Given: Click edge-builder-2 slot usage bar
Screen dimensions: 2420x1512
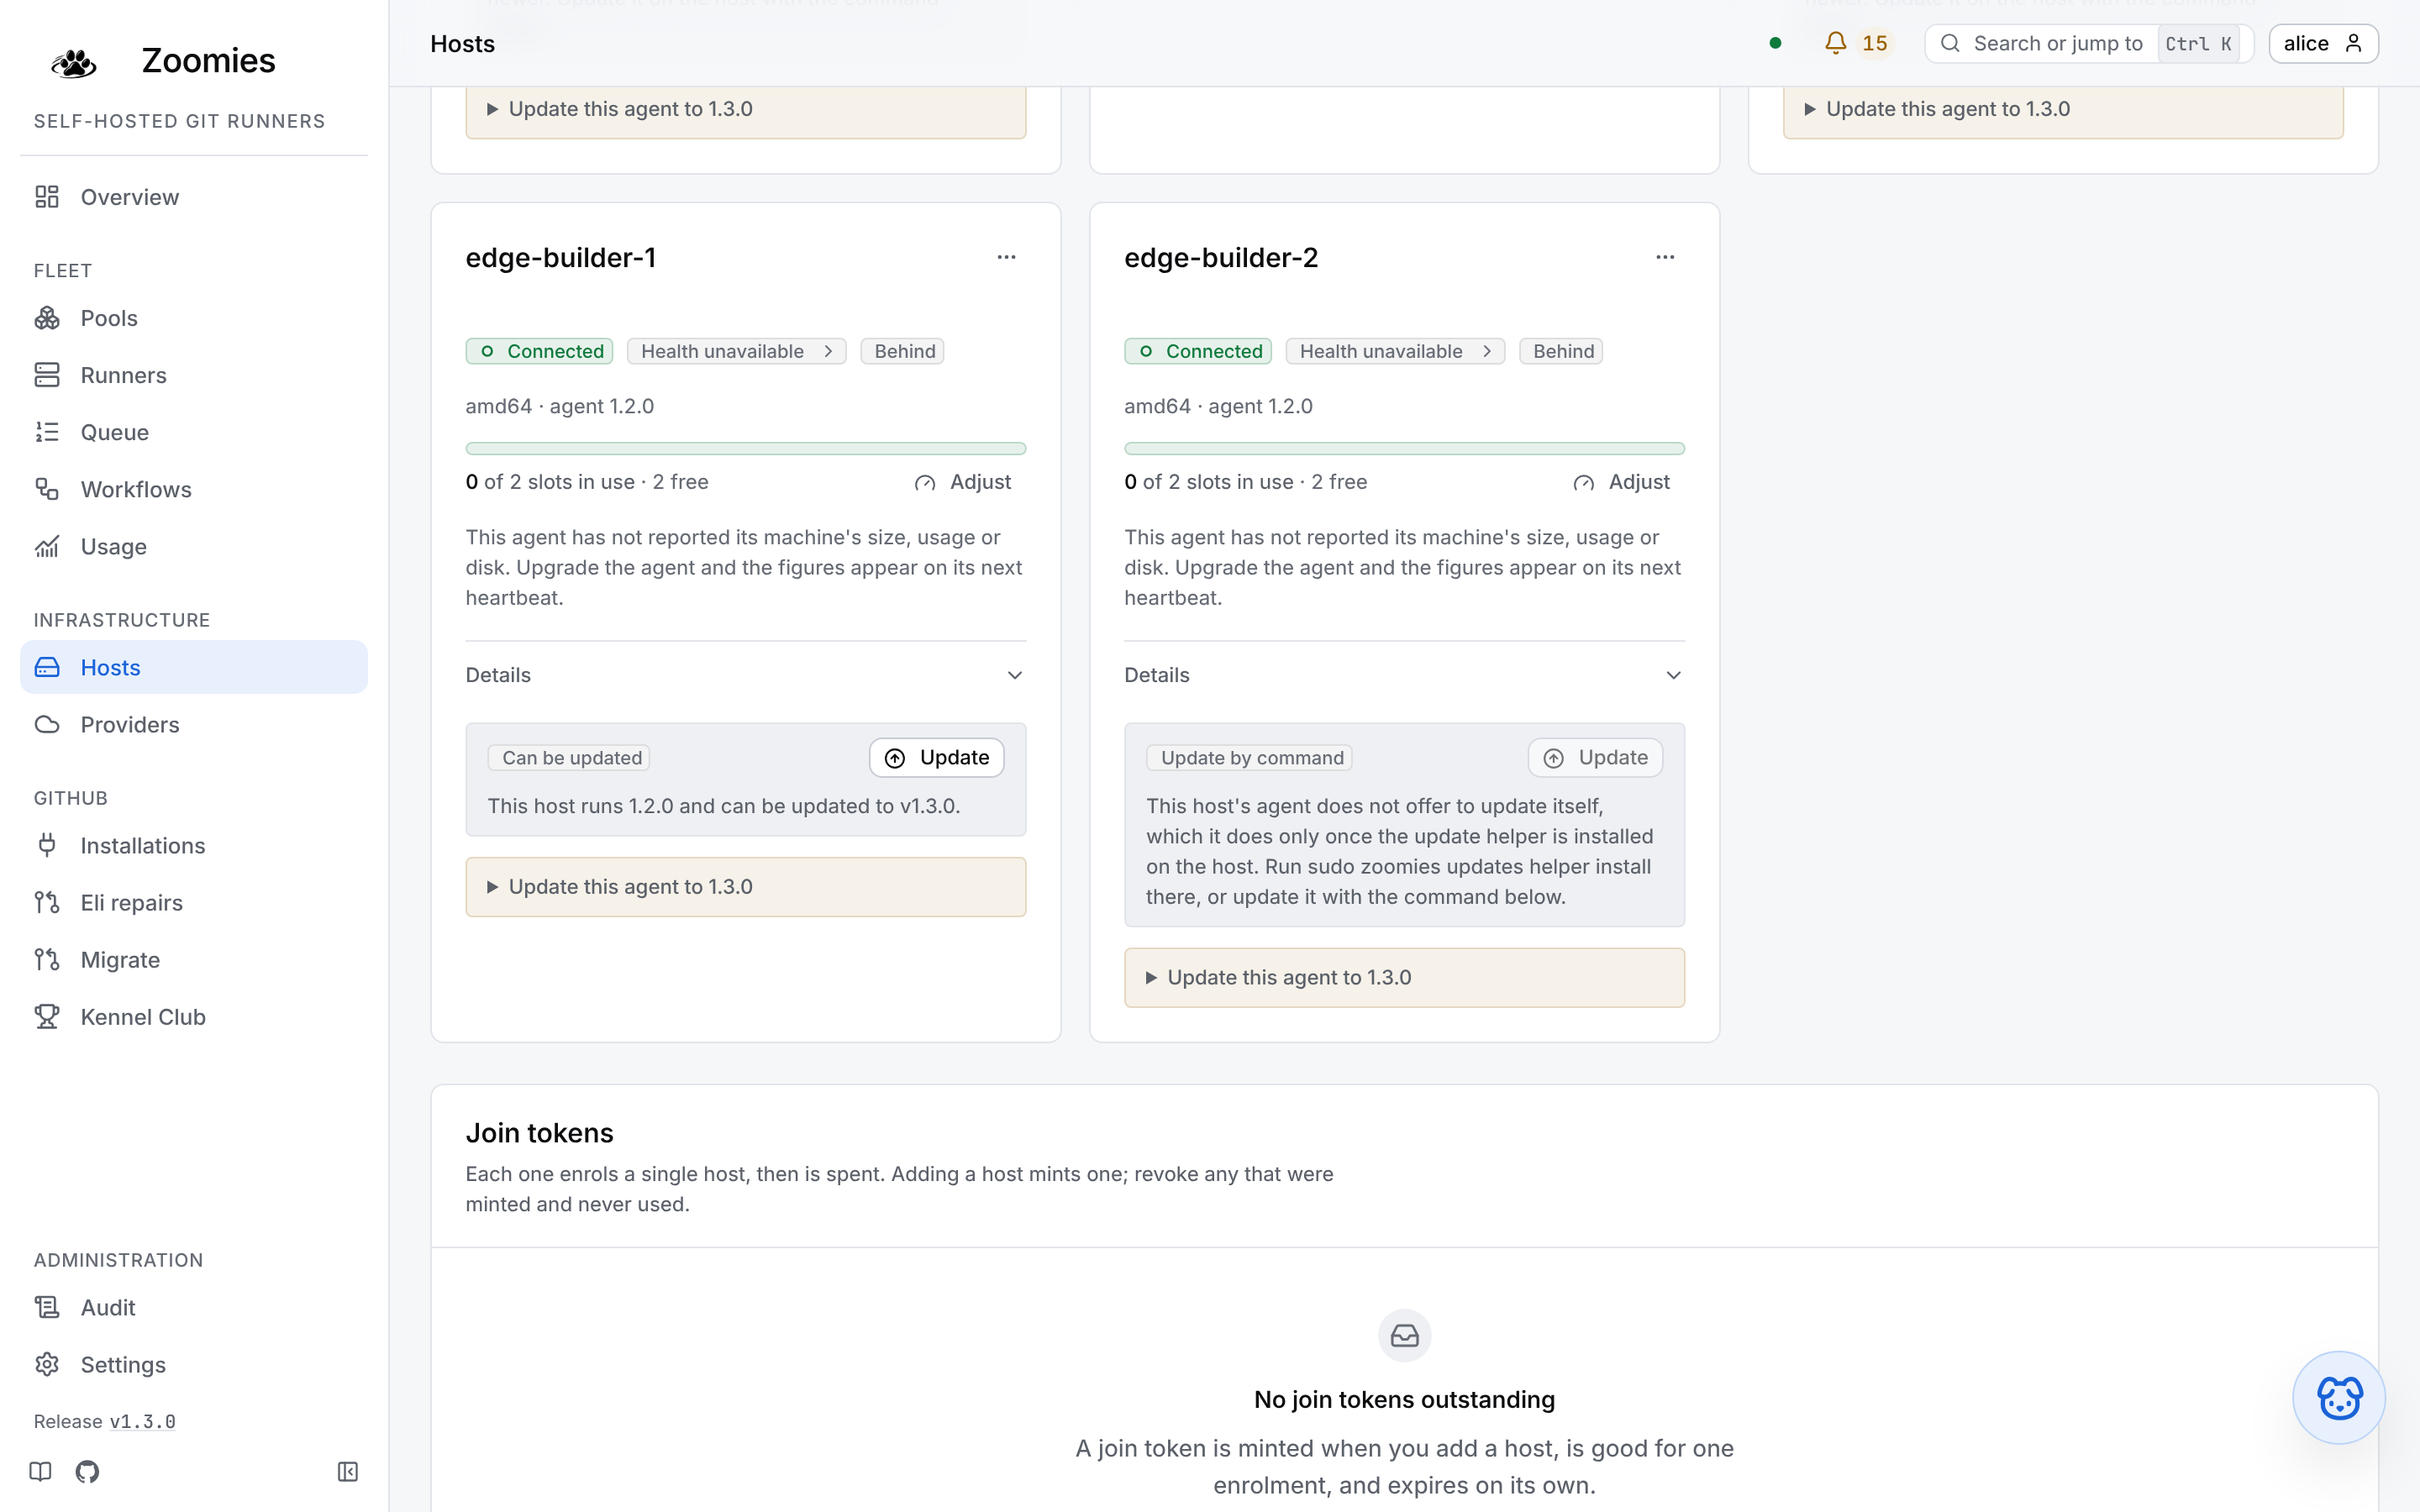Looking at the screenshot, I should (x=1404, y=448).
